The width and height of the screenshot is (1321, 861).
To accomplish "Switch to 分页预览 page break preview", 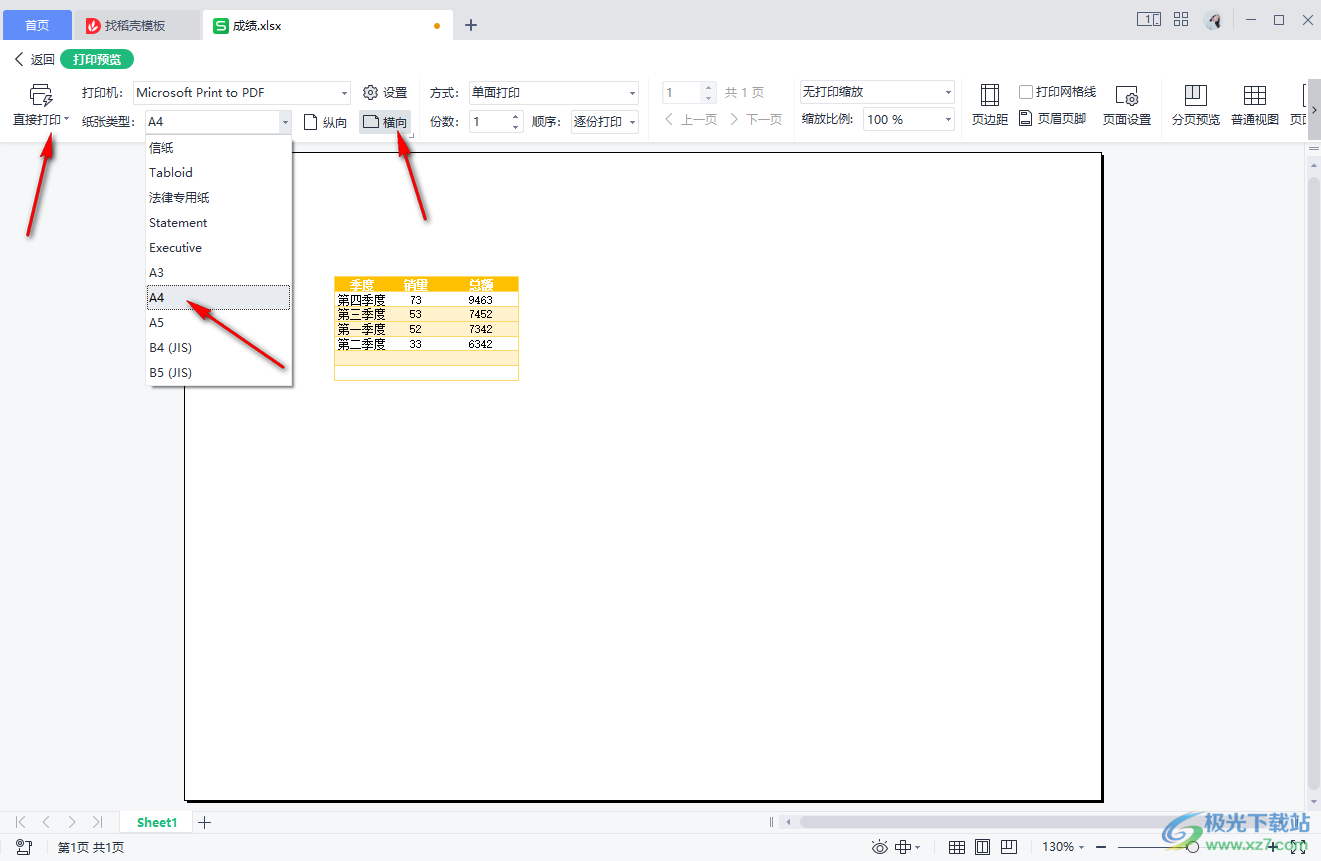I will pyautogui.click(x=1196, y=105).
